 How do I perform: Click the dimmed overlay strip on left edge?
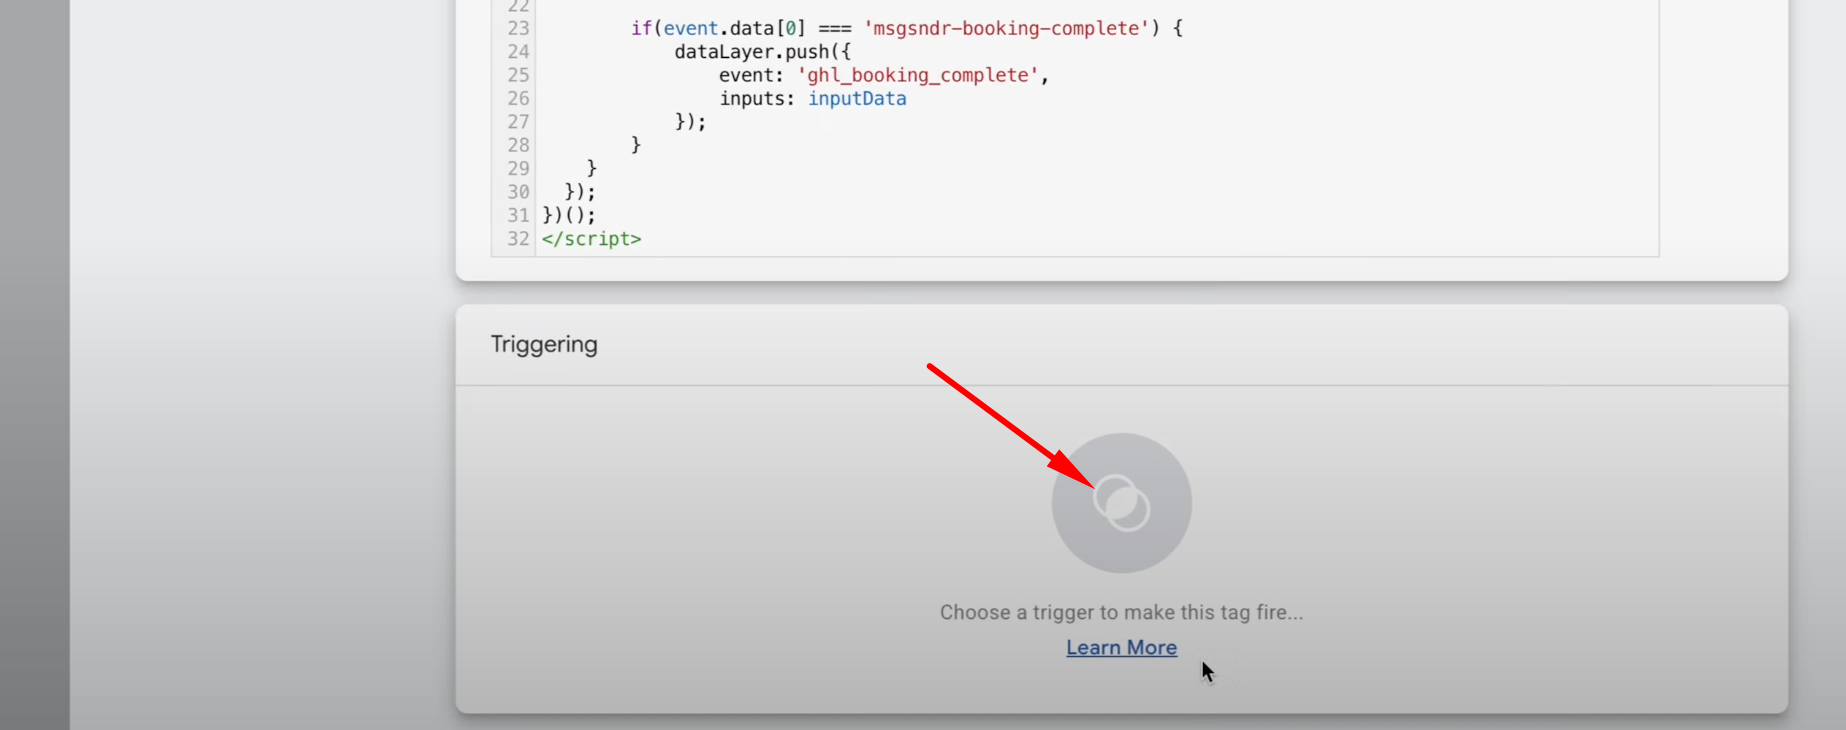pos(34,365)
